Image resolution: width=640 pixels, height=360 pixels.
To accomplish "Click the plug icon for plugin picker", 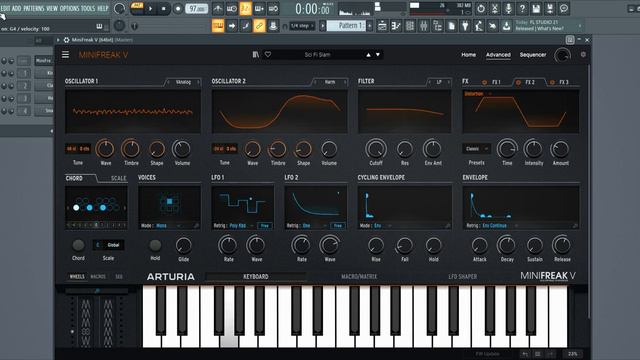I will (x=465, y=26).
